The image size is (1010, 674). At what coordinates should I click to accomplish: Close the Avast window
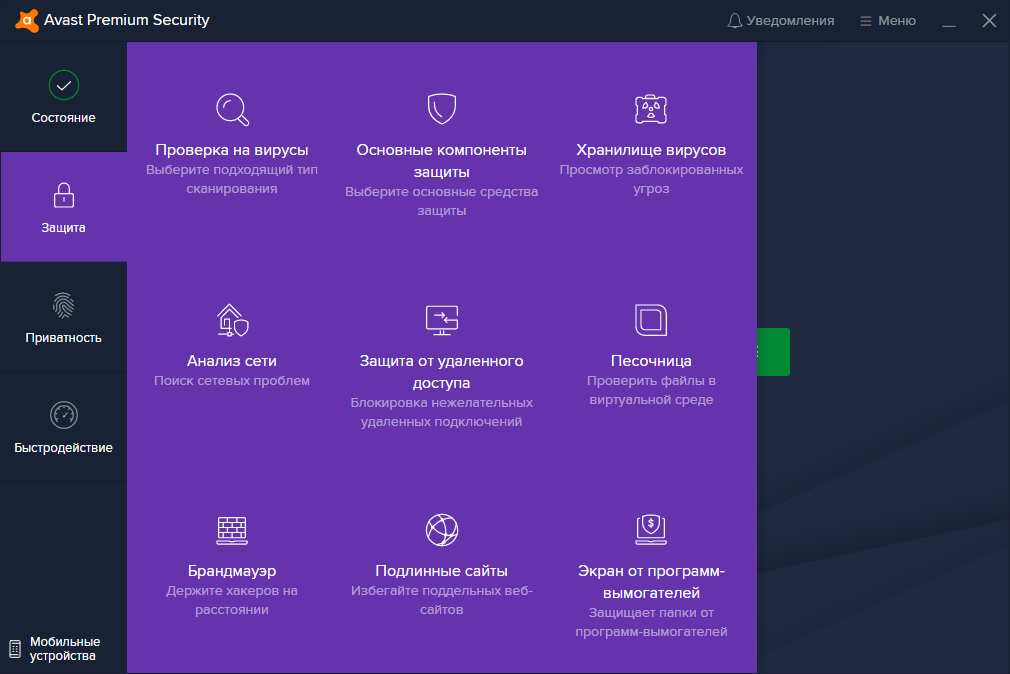989,21
